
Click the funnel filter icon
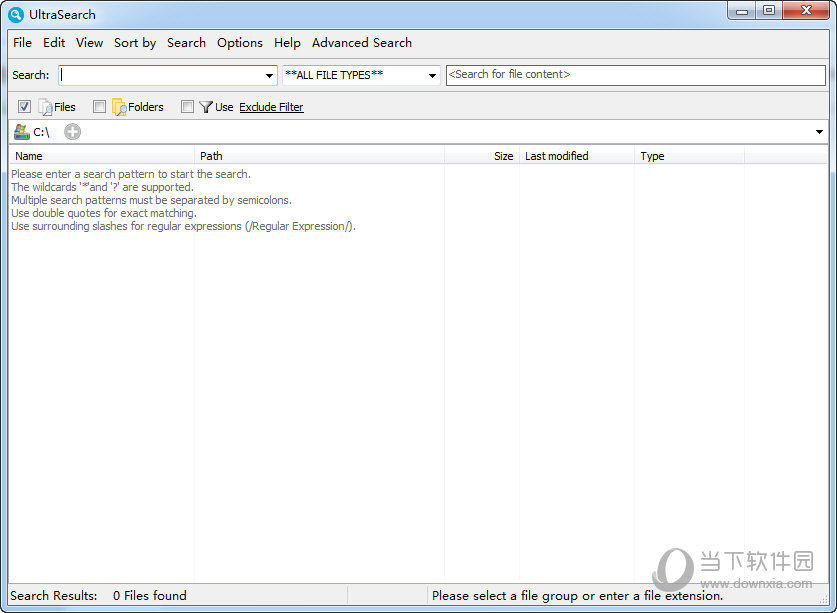[x=206, y=107]
